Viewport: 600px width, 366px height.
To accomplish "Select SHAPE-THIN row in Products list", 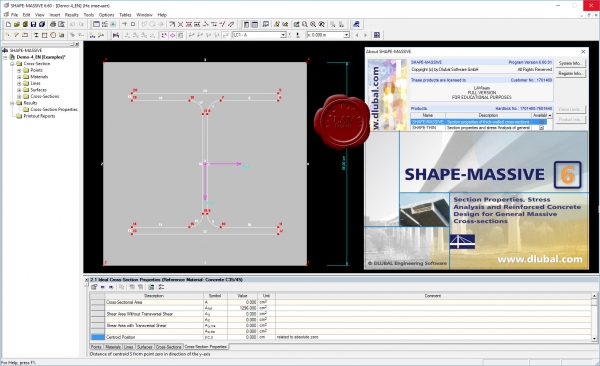I will click(478, 127).
